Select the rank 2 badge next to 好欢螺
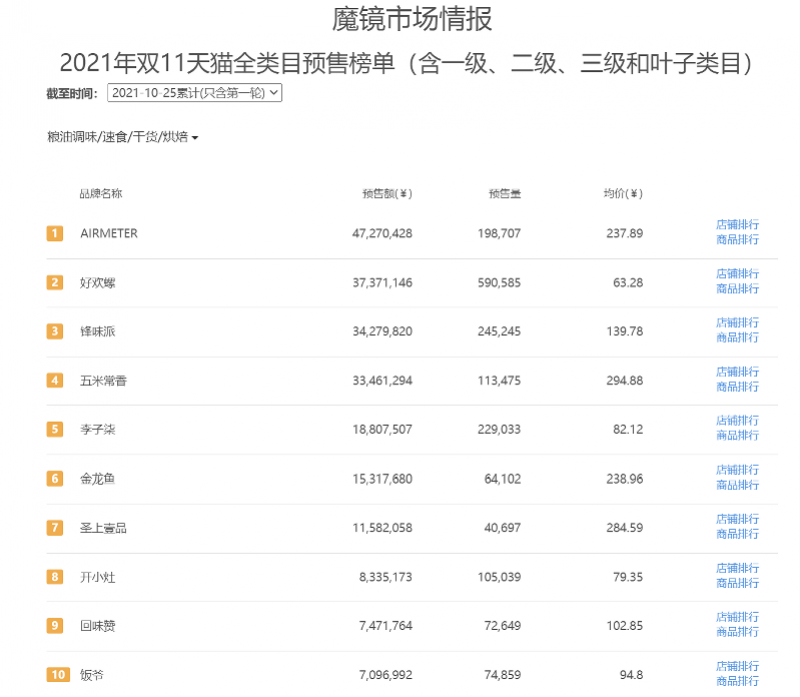The height and width of the screenshot is (697, 800). coord(54,282)
